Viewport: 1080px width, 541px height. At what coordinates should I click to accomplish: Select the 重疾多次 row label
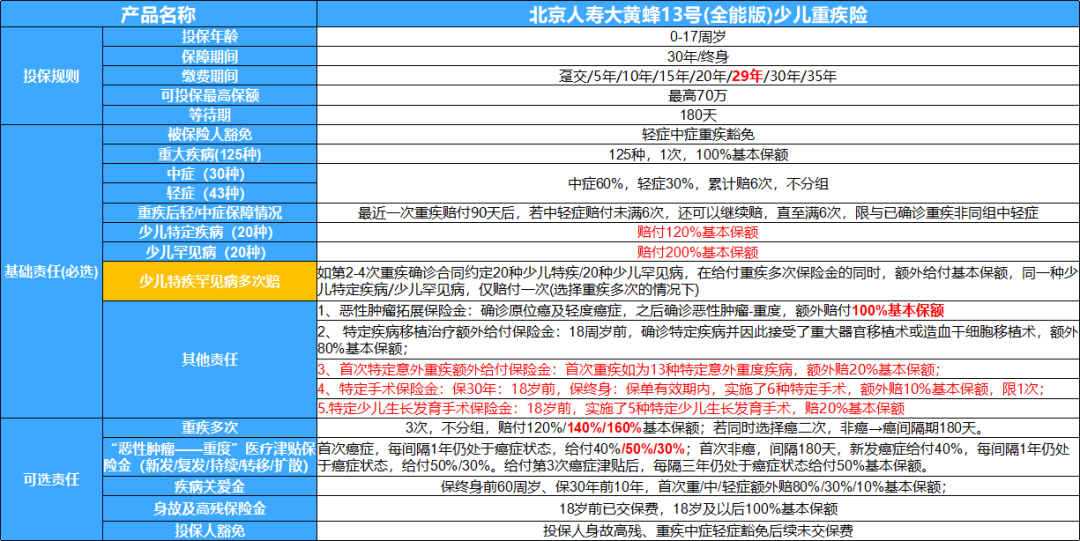209,426
